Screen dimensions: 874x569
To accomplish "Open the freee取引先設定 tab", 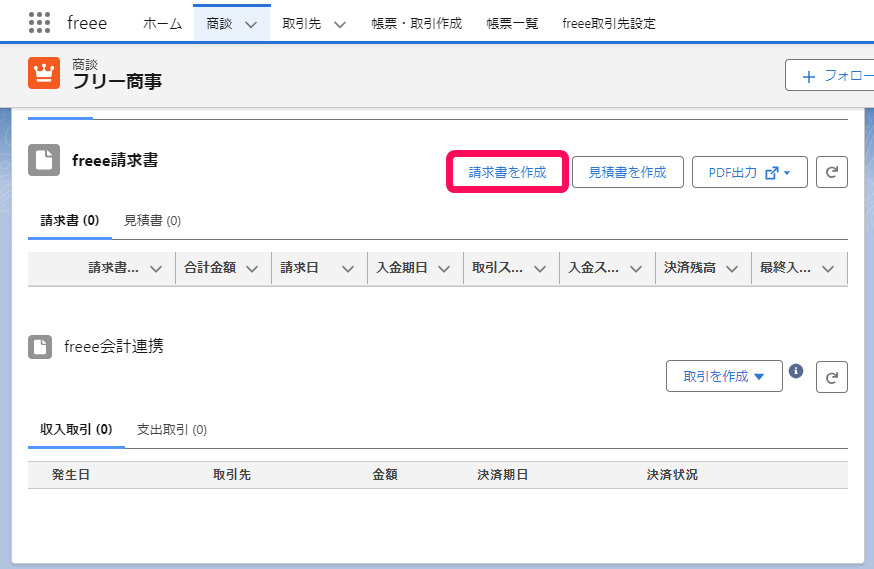I will [609, 23].
